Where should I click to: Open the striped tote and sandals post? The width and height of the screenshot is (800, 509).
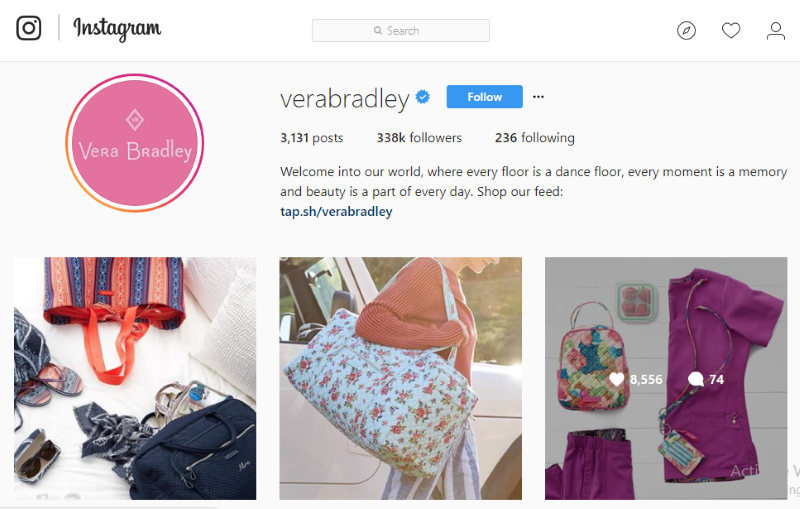(x=135, y=378)
